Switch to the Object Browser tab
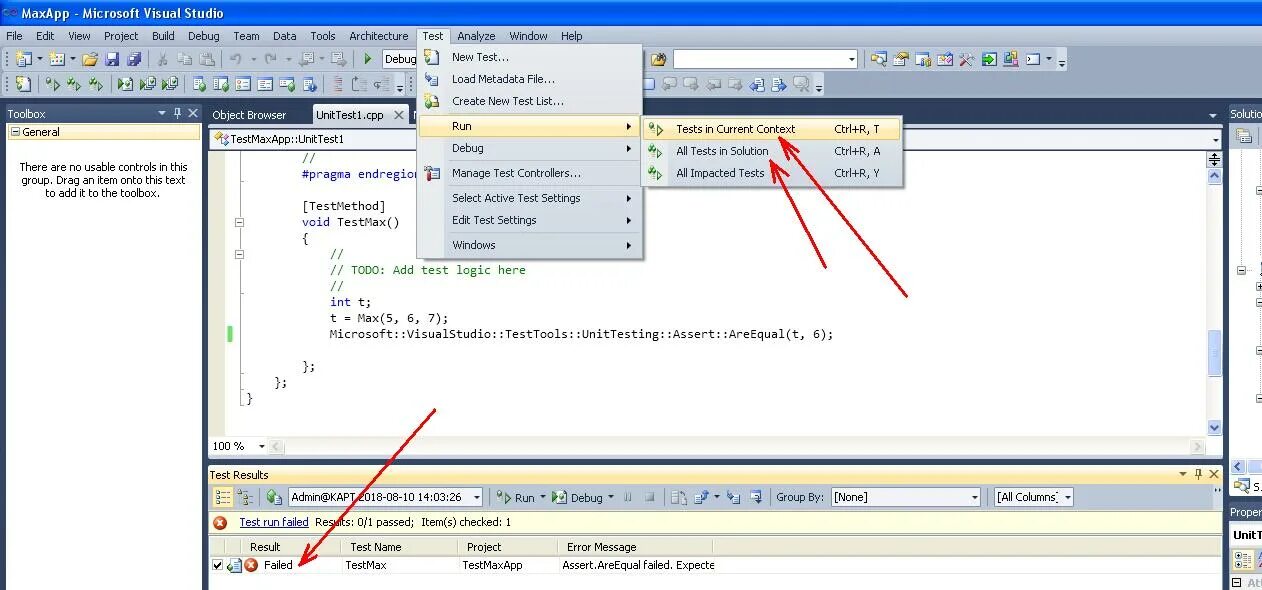 click(249, 115)
